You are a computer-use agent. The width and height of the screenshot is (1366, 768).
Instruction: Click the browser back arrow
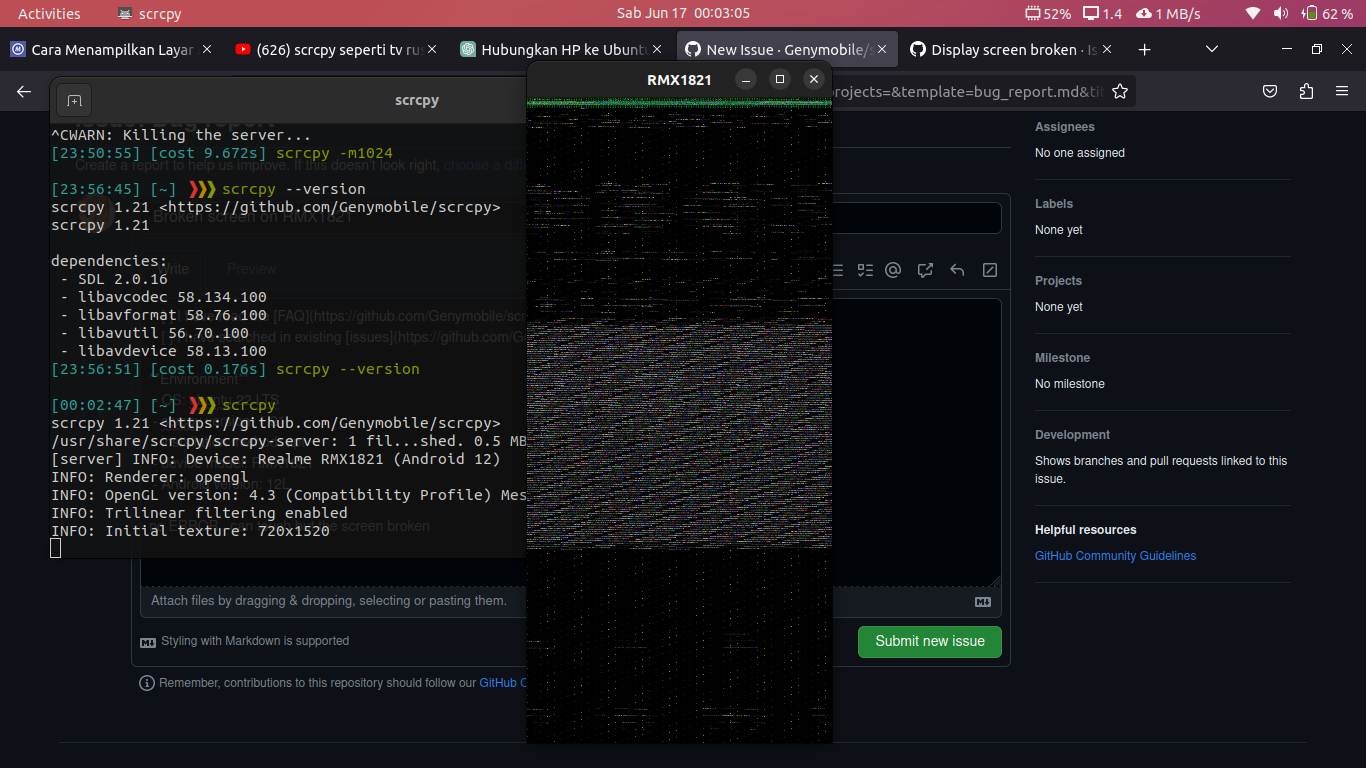23,90
